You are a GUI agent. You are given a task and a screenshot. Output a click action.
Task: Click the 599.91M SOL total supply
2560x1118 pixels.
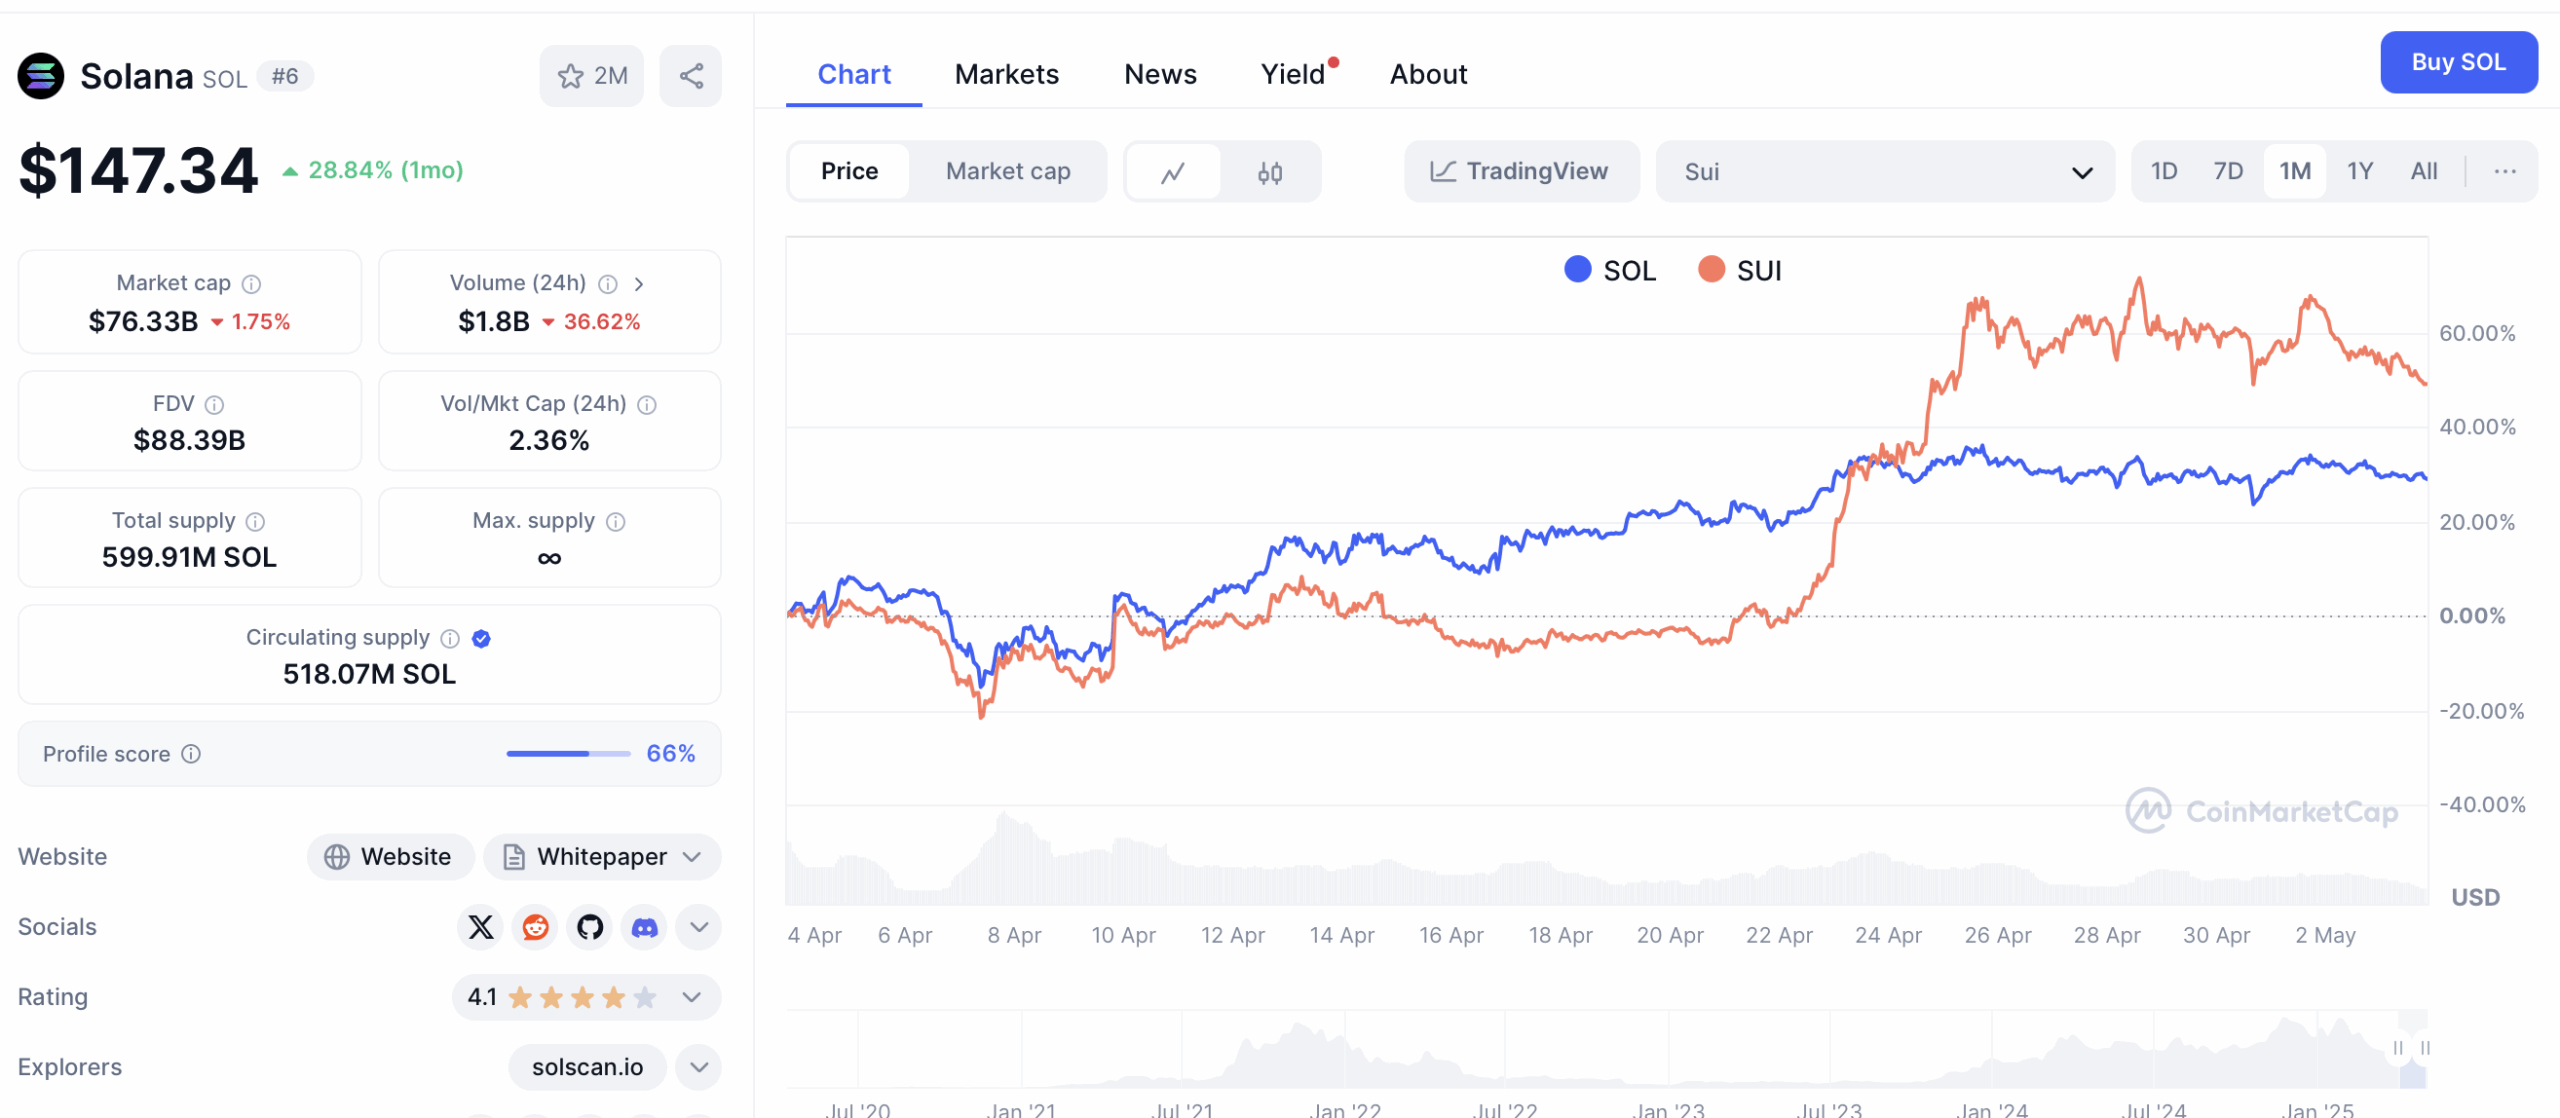[189, 557]
